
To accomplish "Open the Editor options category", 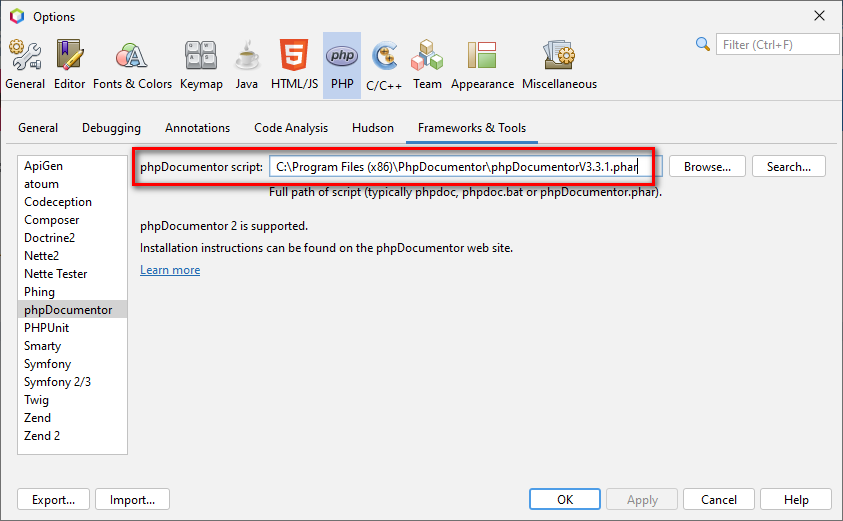I will point(69,65).
